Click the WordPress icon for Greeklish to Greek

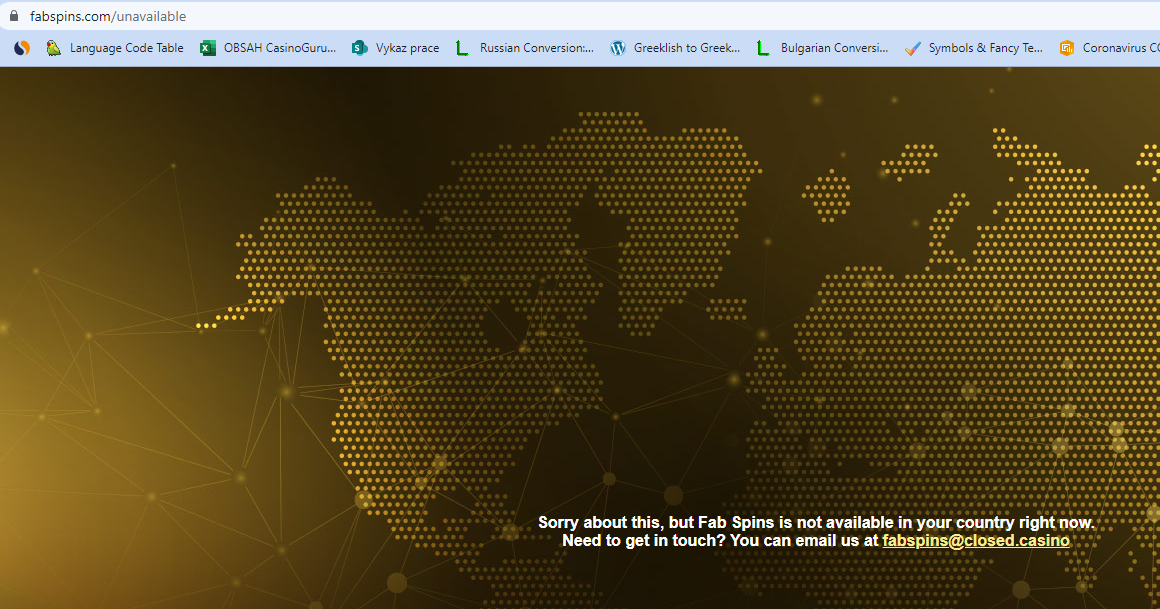(618, 48)
